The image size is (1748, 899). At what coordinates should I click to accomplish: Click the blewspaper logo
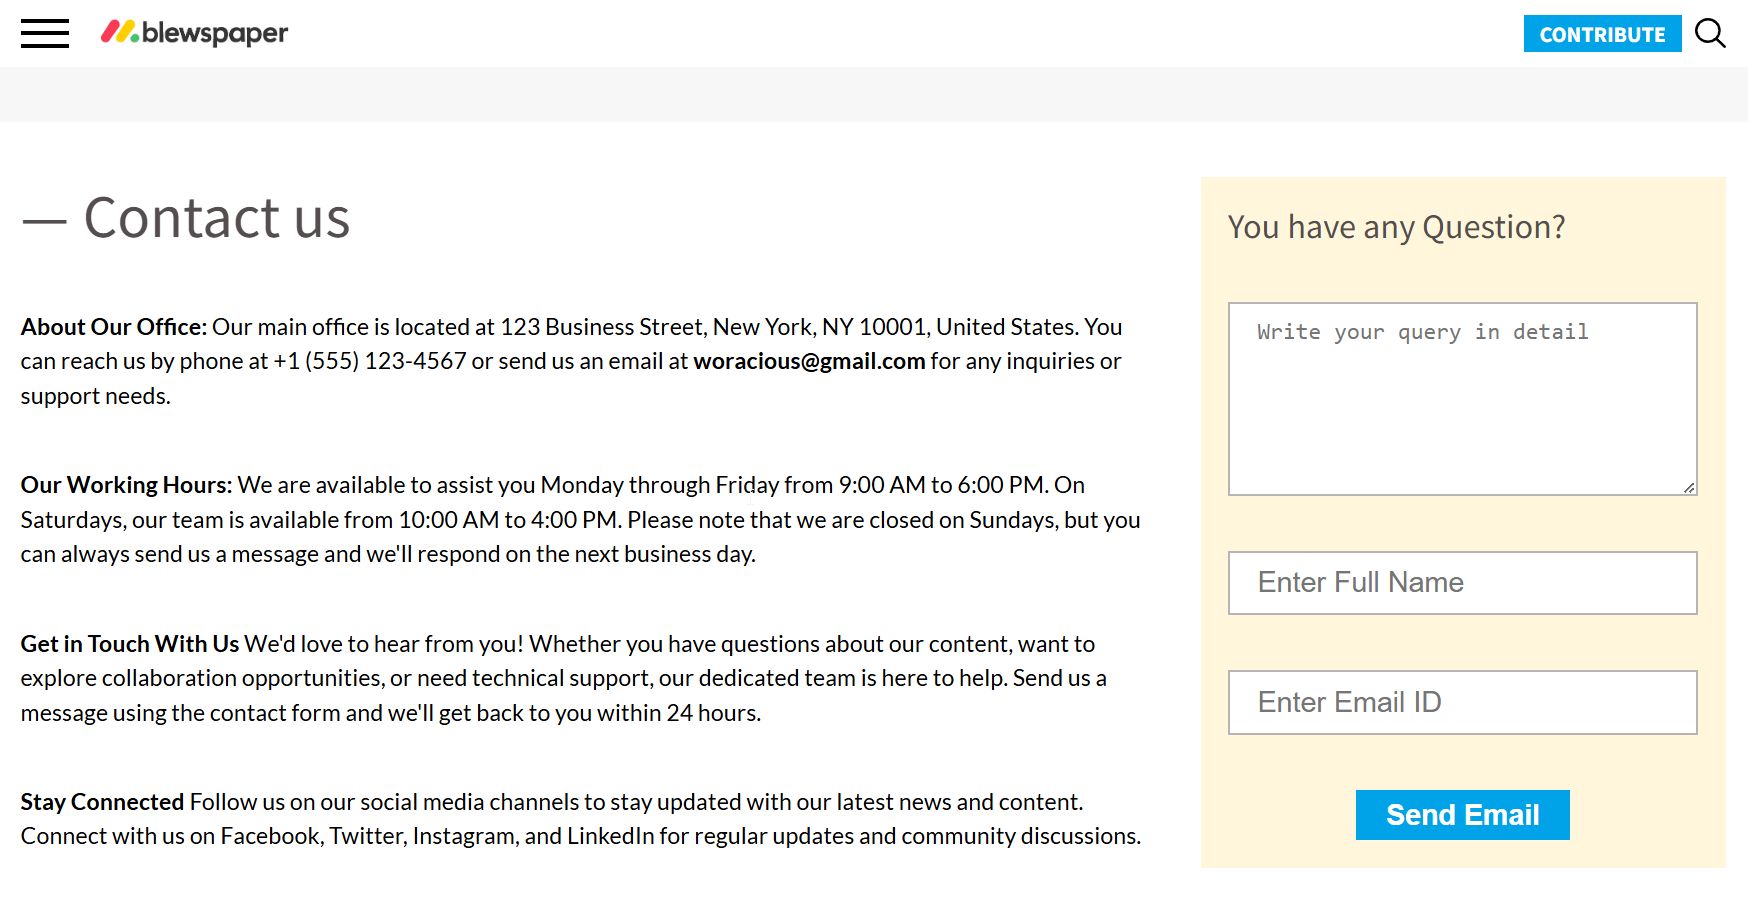click(195, 33)
